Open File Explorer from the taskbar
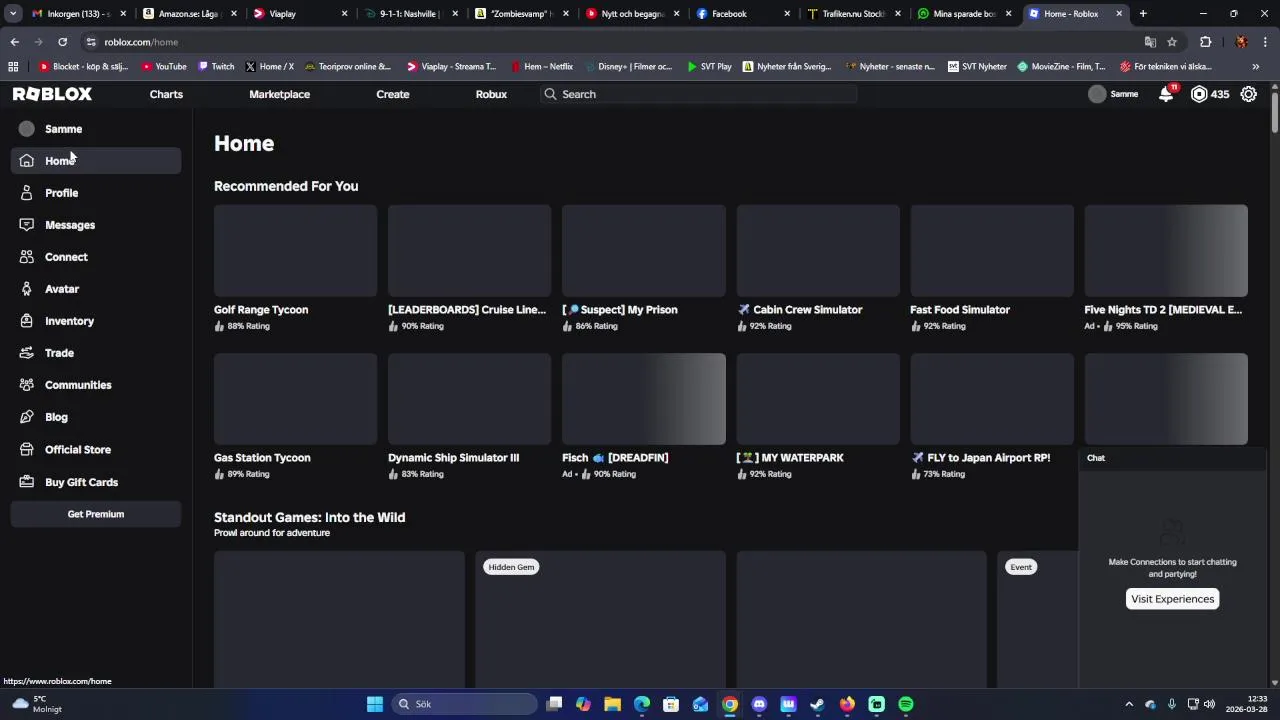The image size is (1280, 720). [613, 704]
